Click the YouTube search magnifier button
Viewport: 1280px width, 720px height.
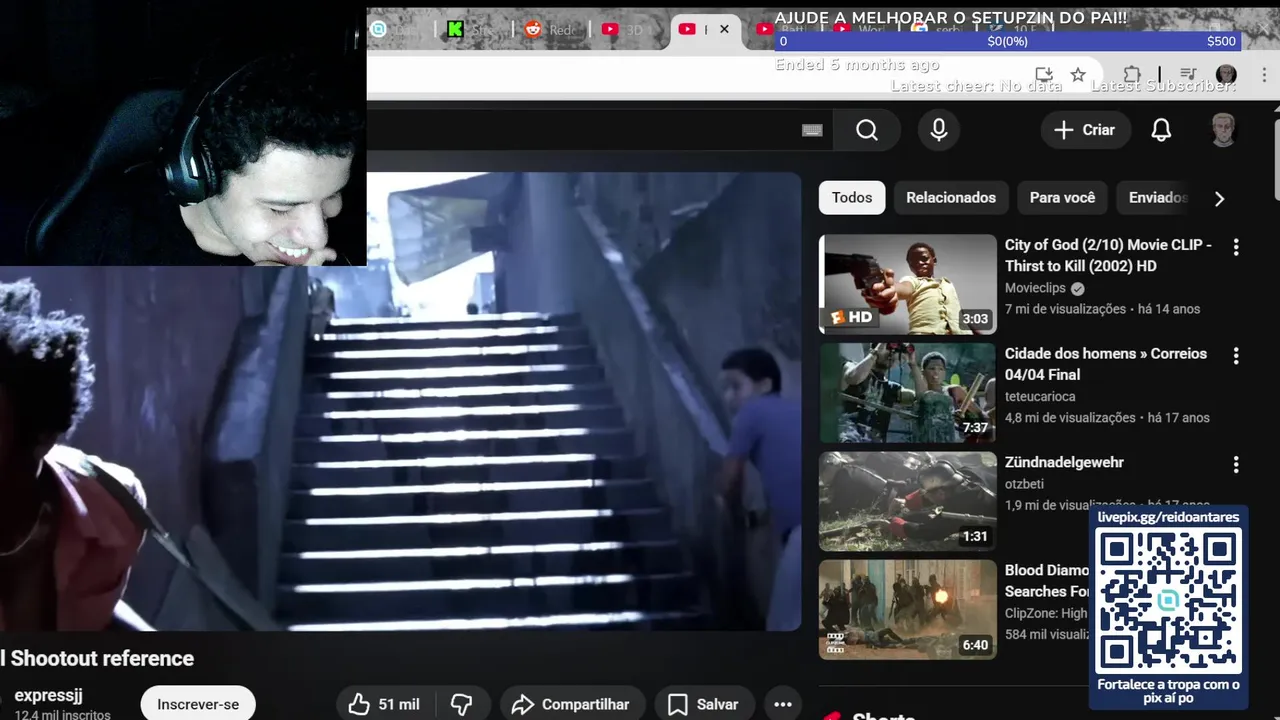tap(867, 130)
